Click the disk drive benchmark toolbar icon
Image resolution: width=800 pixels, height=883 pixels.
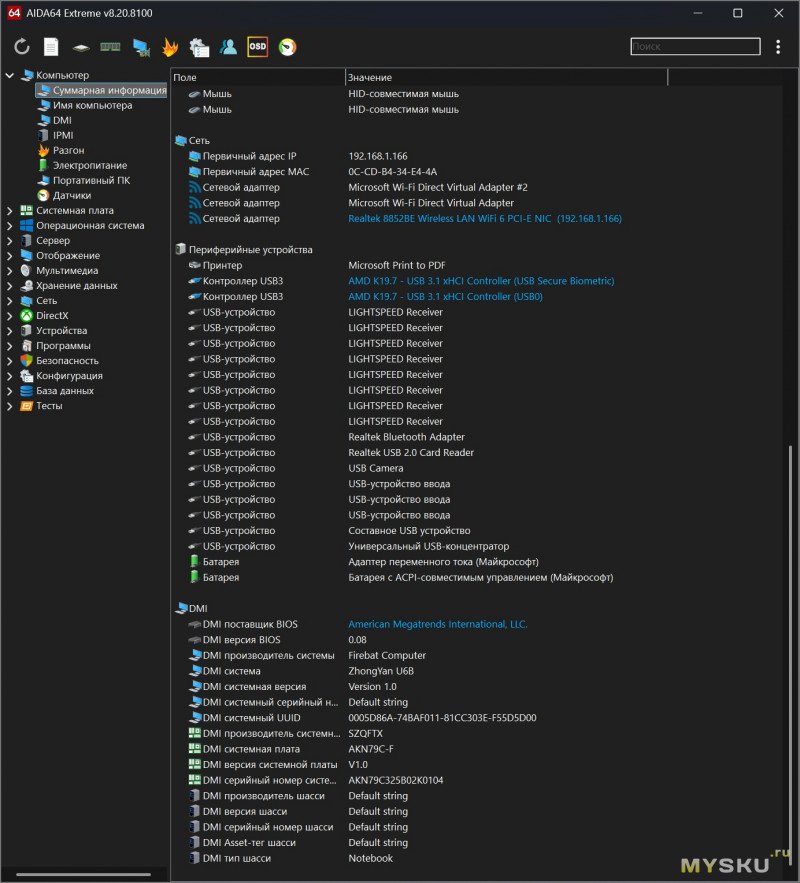click(81, 47)
